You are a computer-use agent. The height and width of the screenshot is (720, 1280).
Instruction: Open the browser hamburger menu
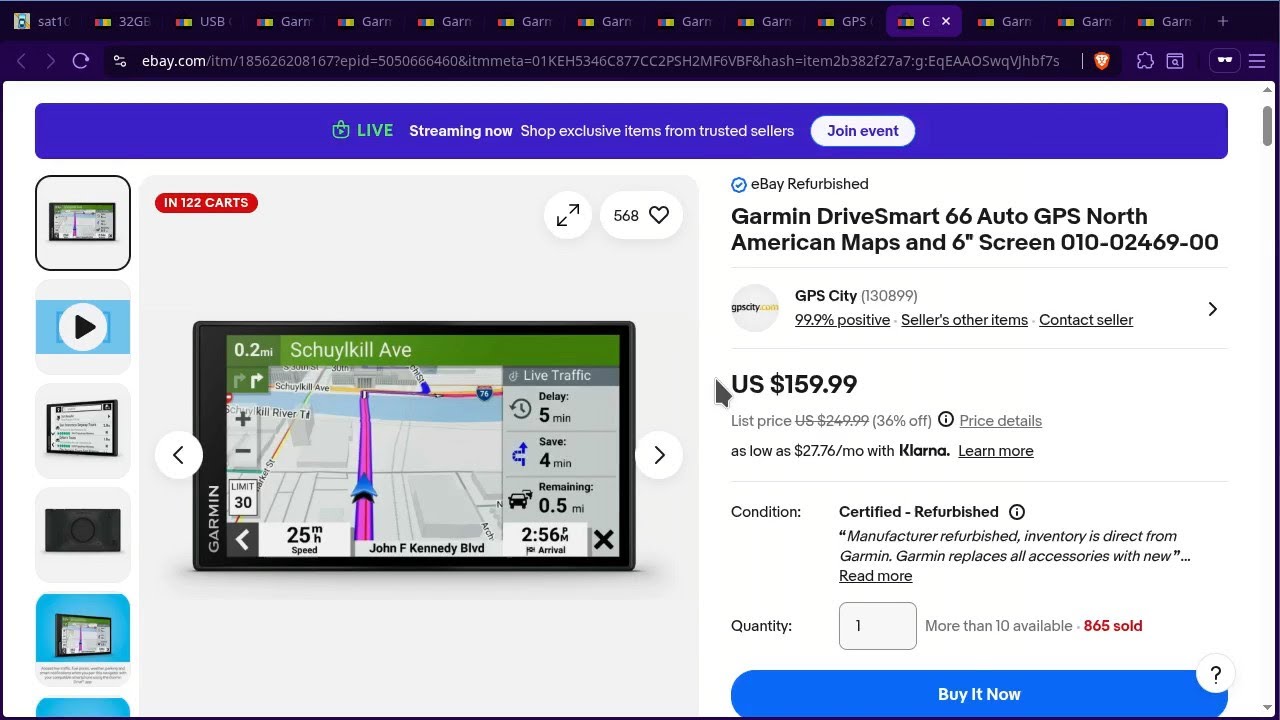tap(1257, 61)
